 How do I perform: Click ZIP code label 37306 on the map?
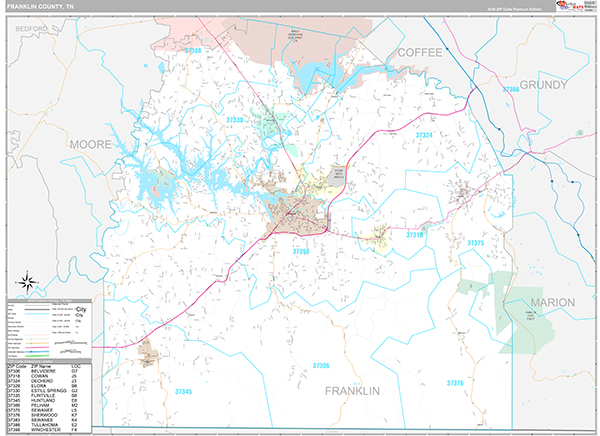coord(321,366)
